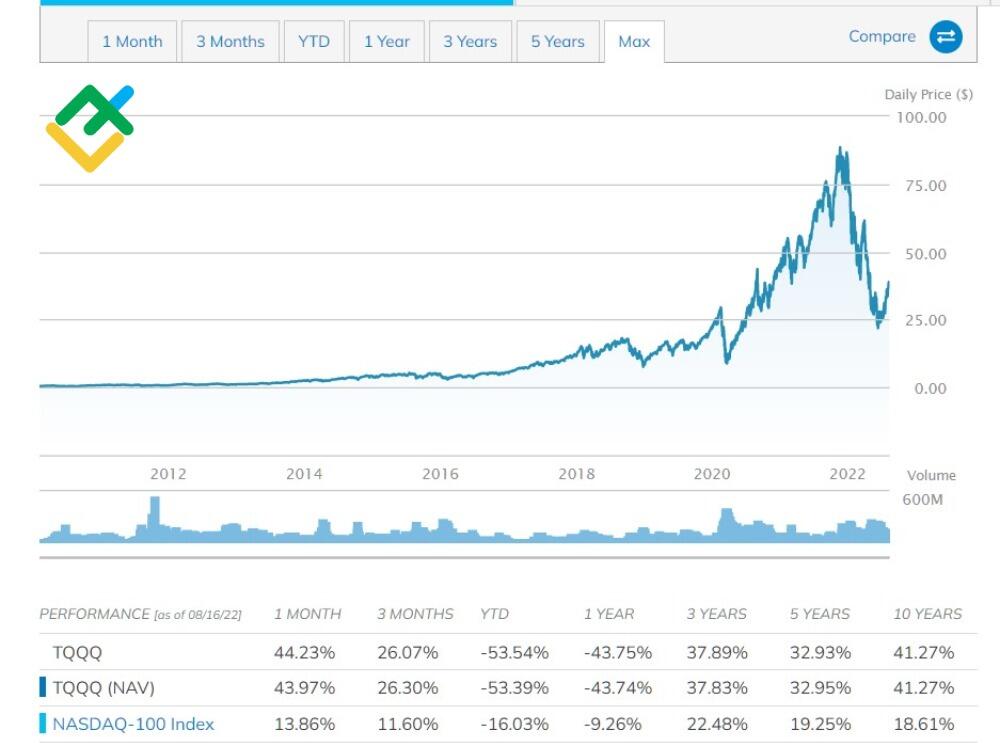Image resolution: width=1000 pixels, height=743 pixels.
Task: Click the PERFORMANCE as of 08/16/22 label
Action: click(140, 614)
